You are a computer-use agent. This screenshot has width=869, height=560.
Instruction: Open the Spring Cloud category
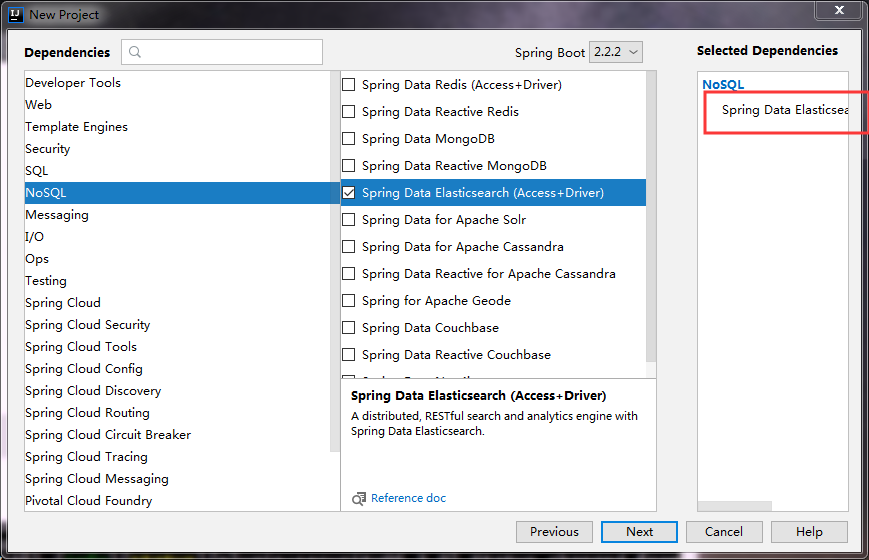177,303
